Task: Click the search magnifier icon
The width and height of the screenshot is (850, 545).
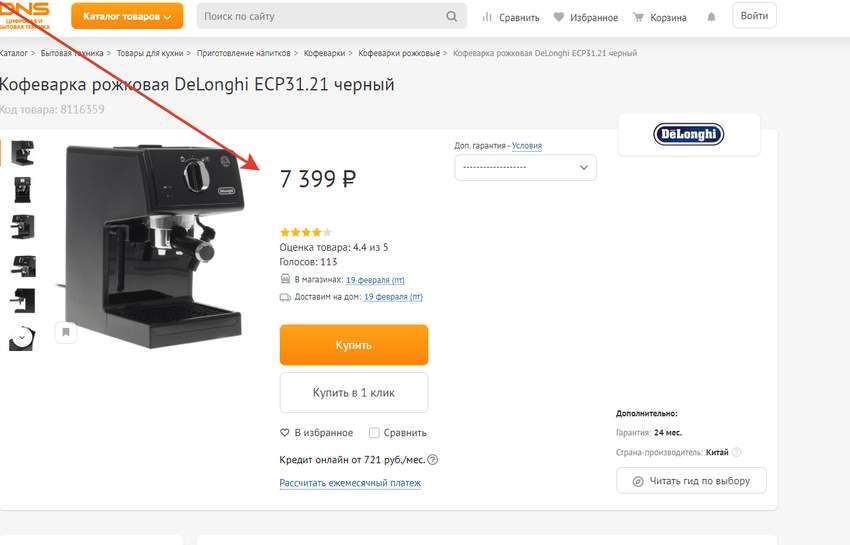Action: pos(452,17)
